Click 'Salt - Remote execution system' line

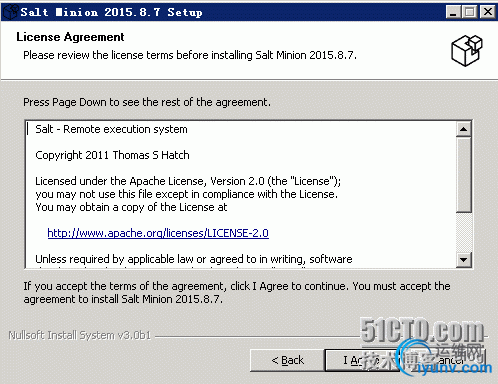pos(111,129)
